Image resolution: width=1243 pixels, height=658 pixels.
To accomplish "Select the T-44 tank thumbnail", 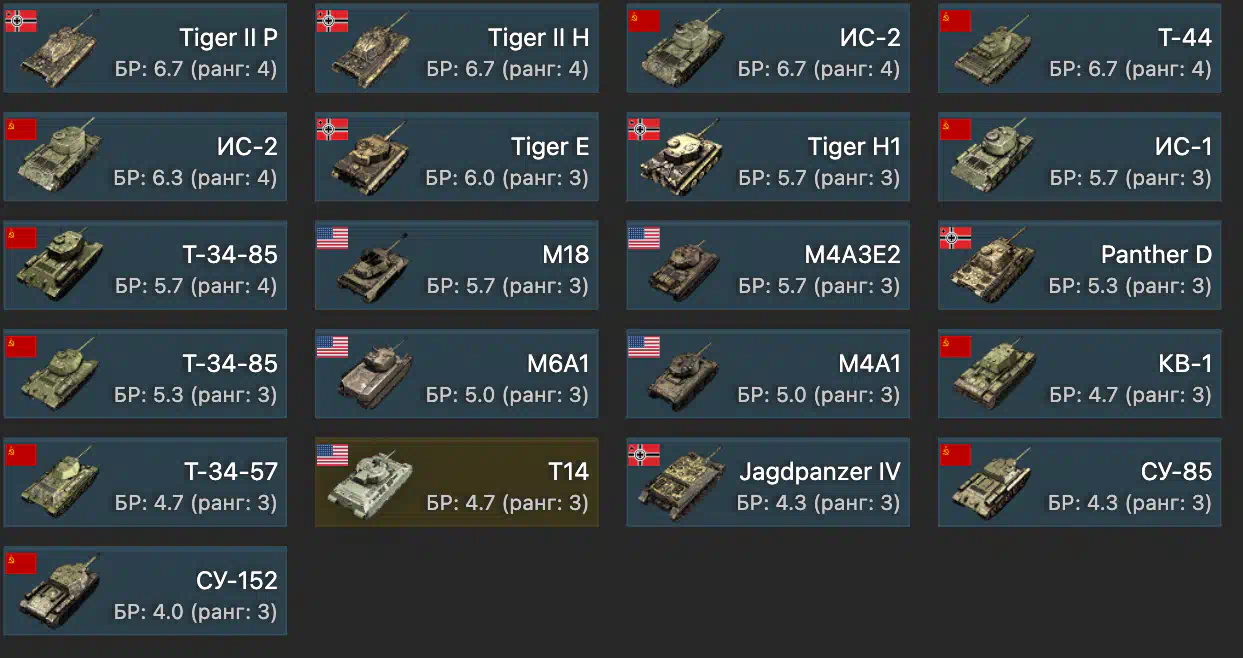I will (994, 54).
